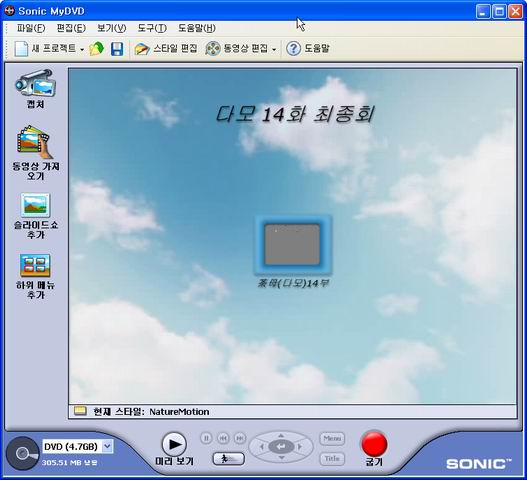Image resolution: width=527 pixels, height=480 pixels.
Task: Click the 동영상 편집 film reel button
Action: (237, 49)
